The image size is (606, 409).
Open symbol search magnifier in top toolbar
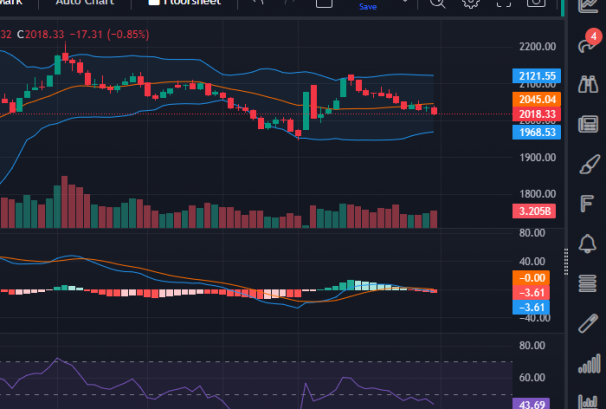point(437,3)
